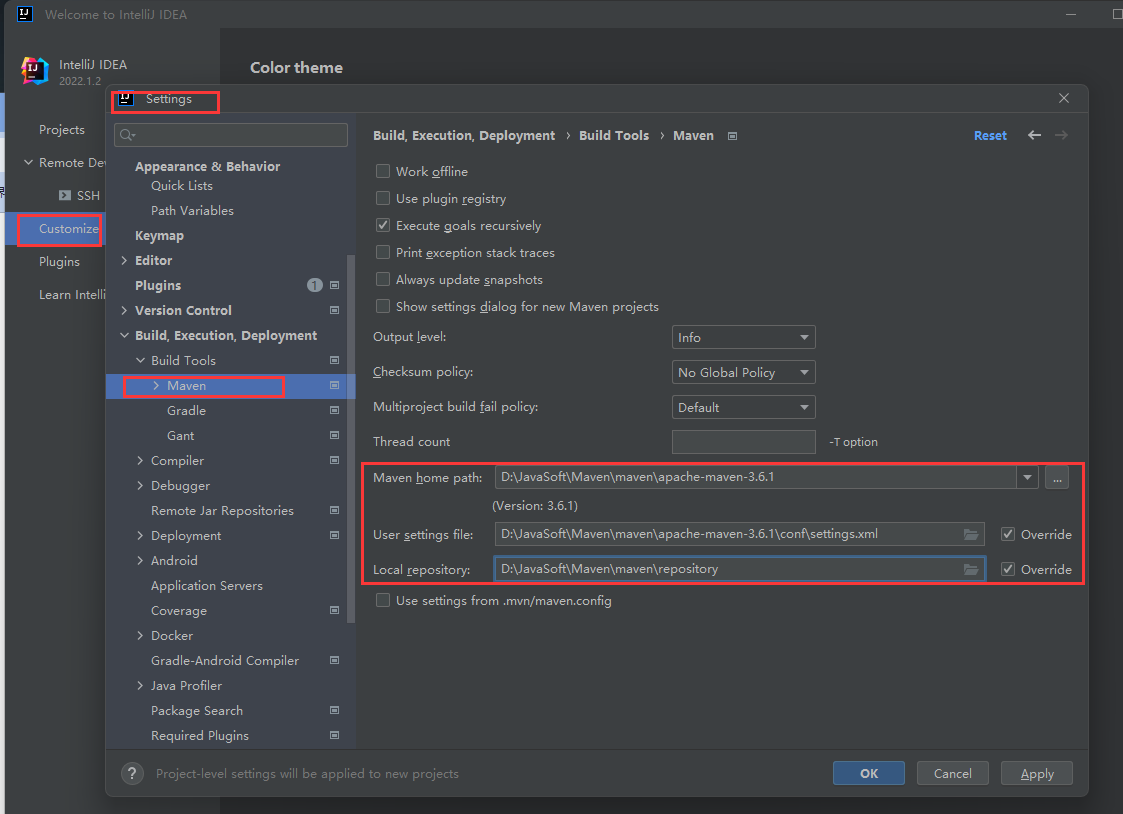
Task: Open the Multiproject build fail policy dropdown
Action: pyautogui.click(x=743, y=407)
